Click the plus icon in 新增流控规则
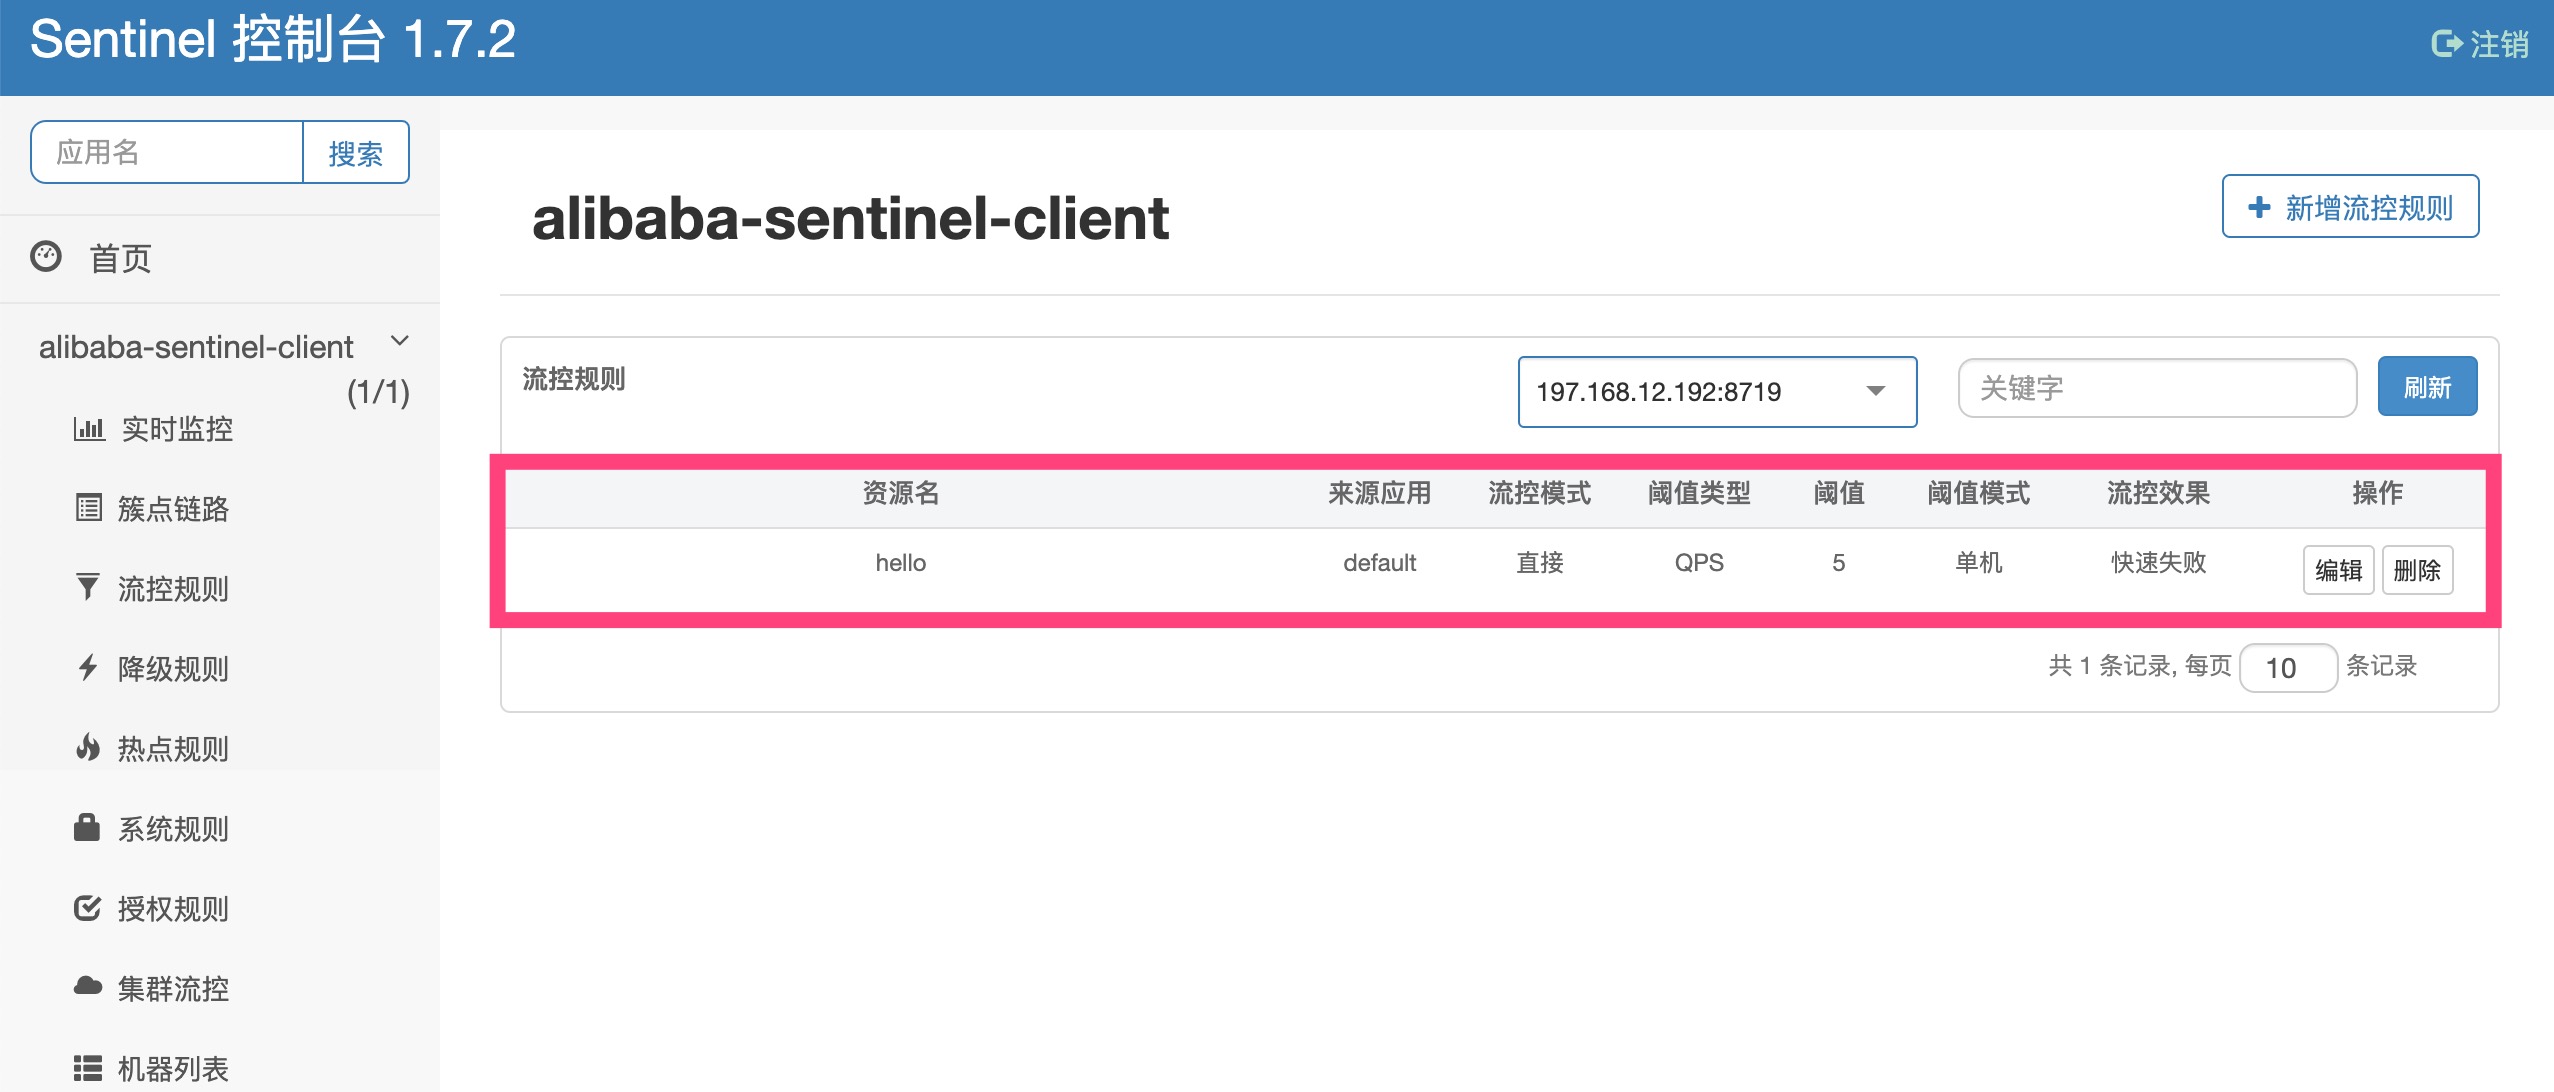Viewport: 2554px width, 1092px height. [2259, 207]
